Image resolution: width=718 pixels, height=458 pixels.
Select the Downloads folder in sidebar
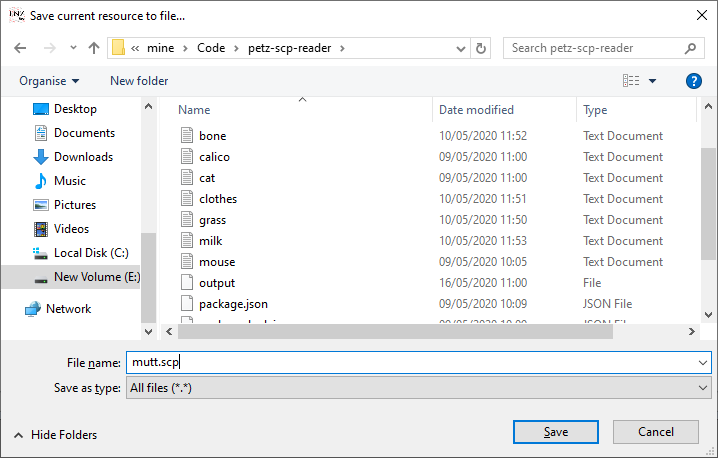[83, 157]
